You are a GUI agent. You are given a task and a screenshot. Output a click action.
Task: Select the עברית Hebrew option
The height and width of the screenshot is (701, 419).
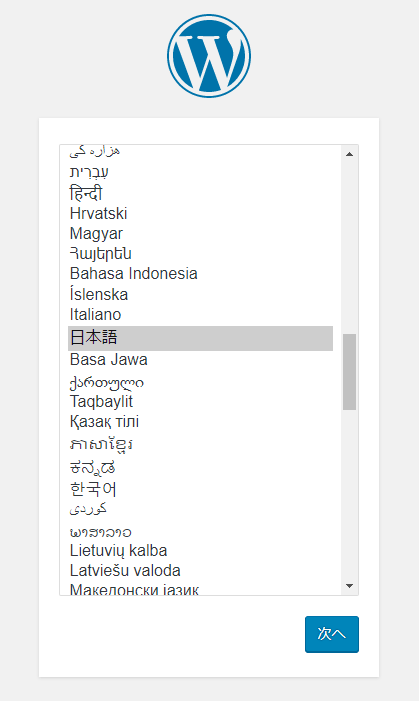[200, 172]
